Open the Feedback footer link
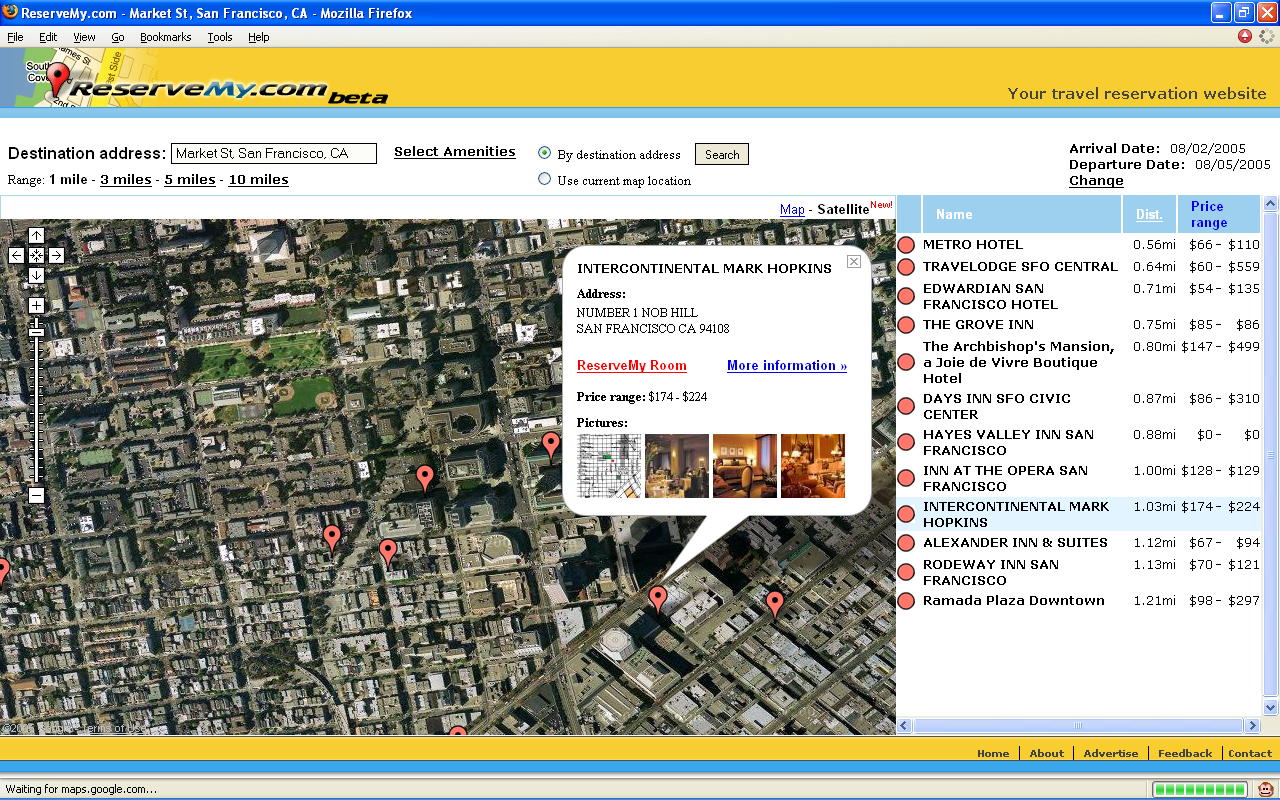 pos(1185,754)
